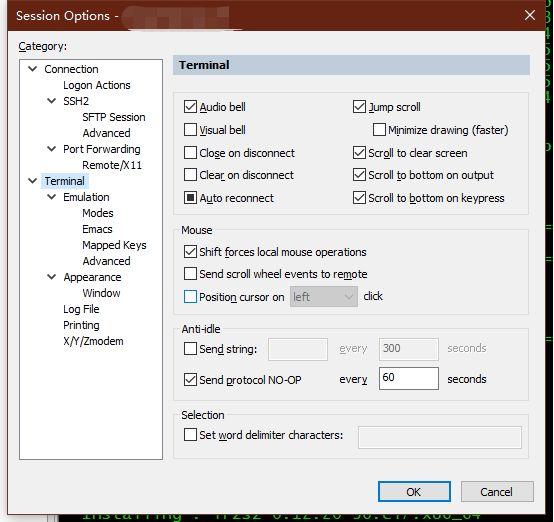The height and width of the screenshot is (522, 554).
Task: Enable Close on disconnect
Action: (x=190, y=153)
